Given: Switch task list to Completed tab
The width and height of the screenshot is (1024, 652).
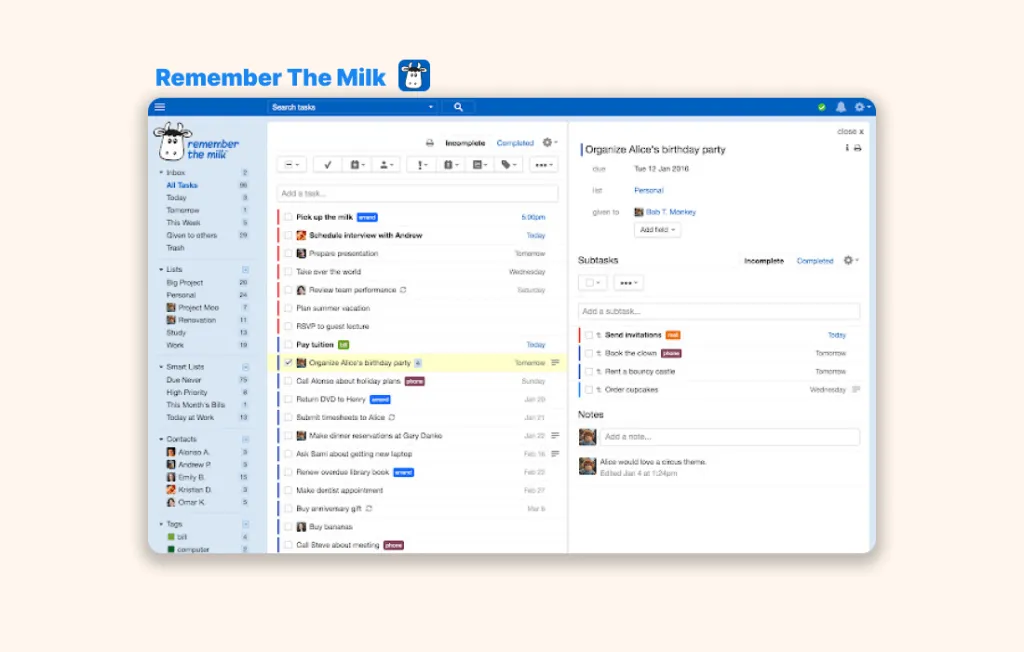Looking at the screenshot, I should (x=515, y=143).
